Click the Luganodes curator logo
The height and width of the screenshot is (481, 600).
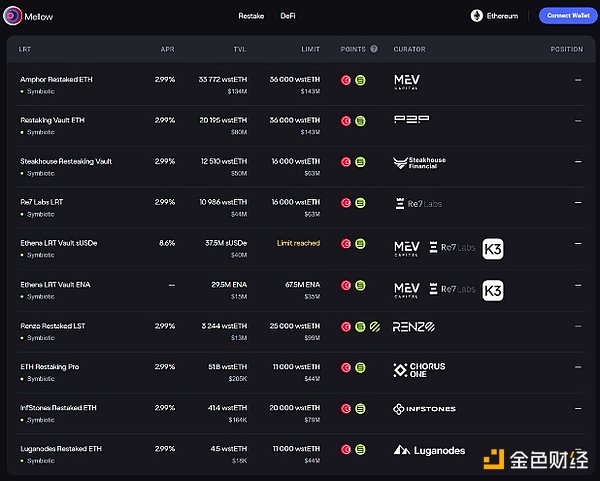429,450
